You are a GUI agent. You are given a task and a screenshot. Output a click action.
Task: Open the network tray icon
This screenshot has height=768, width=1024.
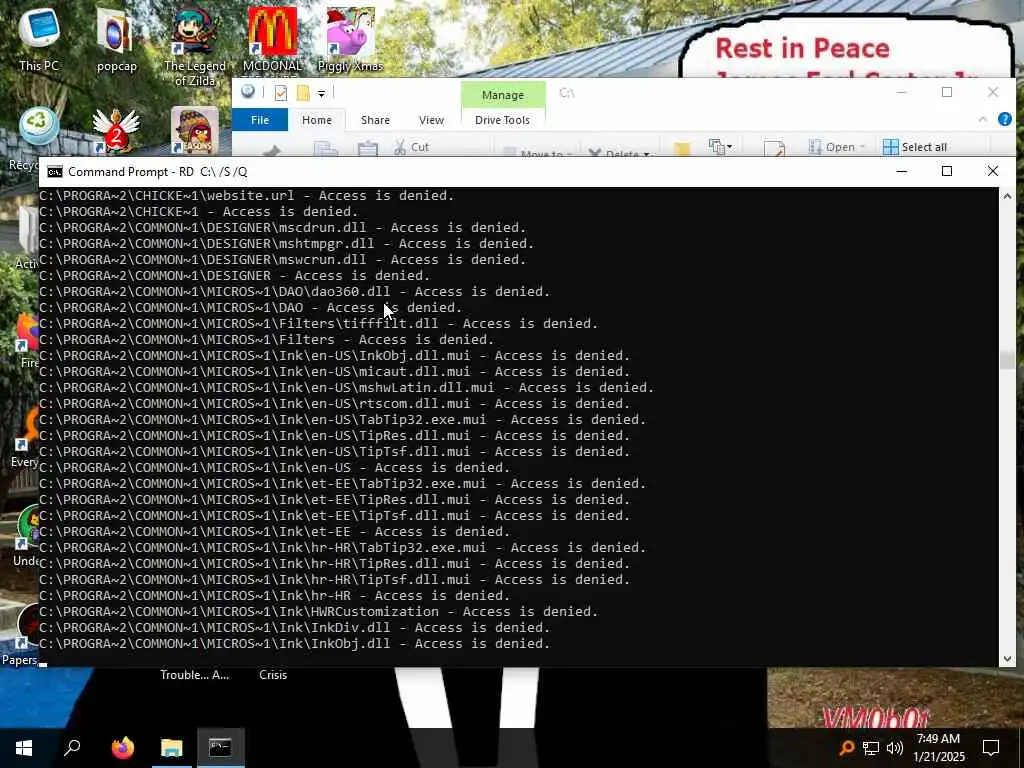[871, 748]
